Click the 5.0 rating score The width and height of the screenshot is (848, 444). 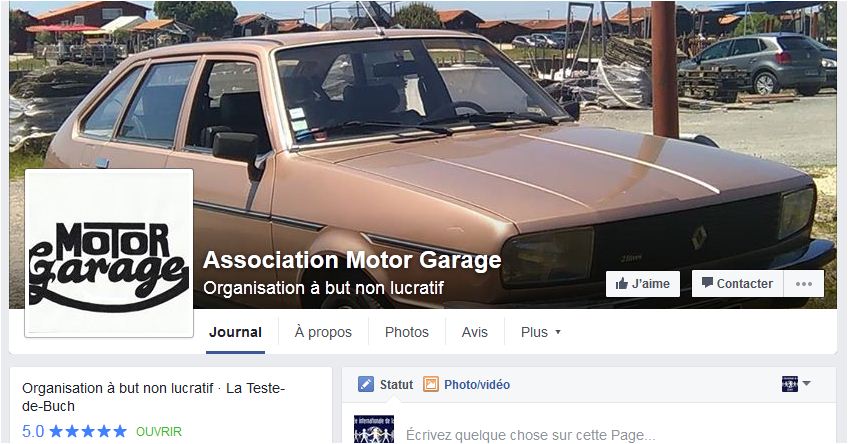pyautogui.click(x=33, y=432)
